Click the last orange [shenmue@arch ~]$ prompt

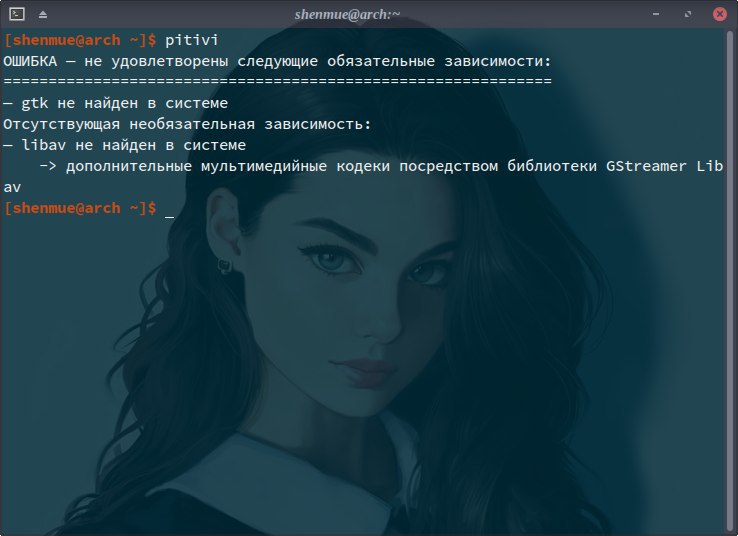pos(80,208)
